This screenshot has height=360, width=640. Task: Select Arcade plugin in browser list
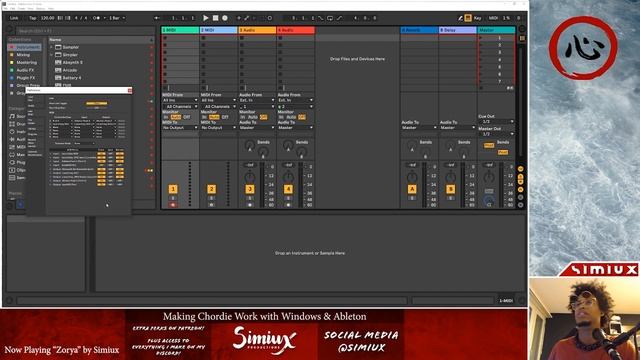click(x=69, y=70)
